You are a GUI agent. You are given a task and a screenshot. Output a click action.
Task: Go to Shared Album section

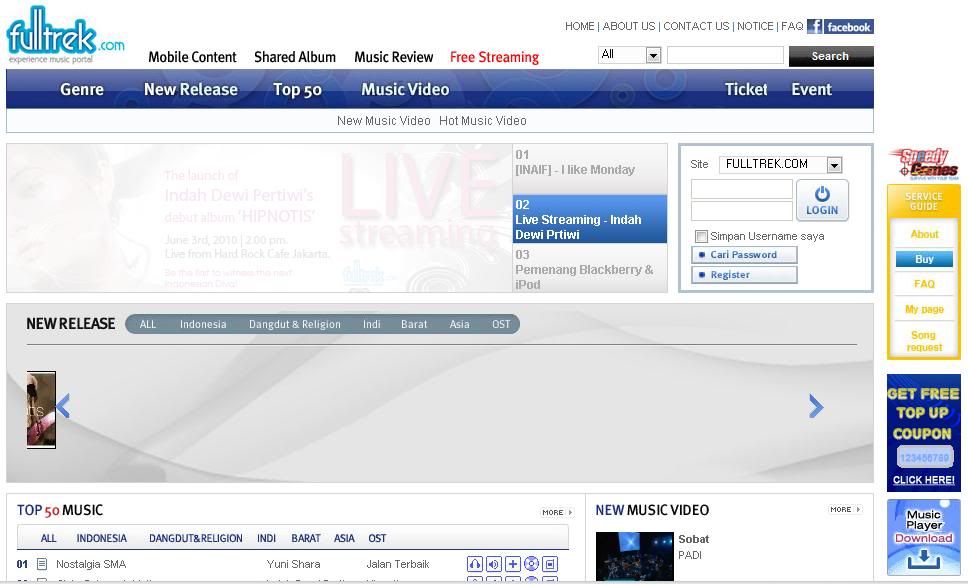[x=295, y=57]
